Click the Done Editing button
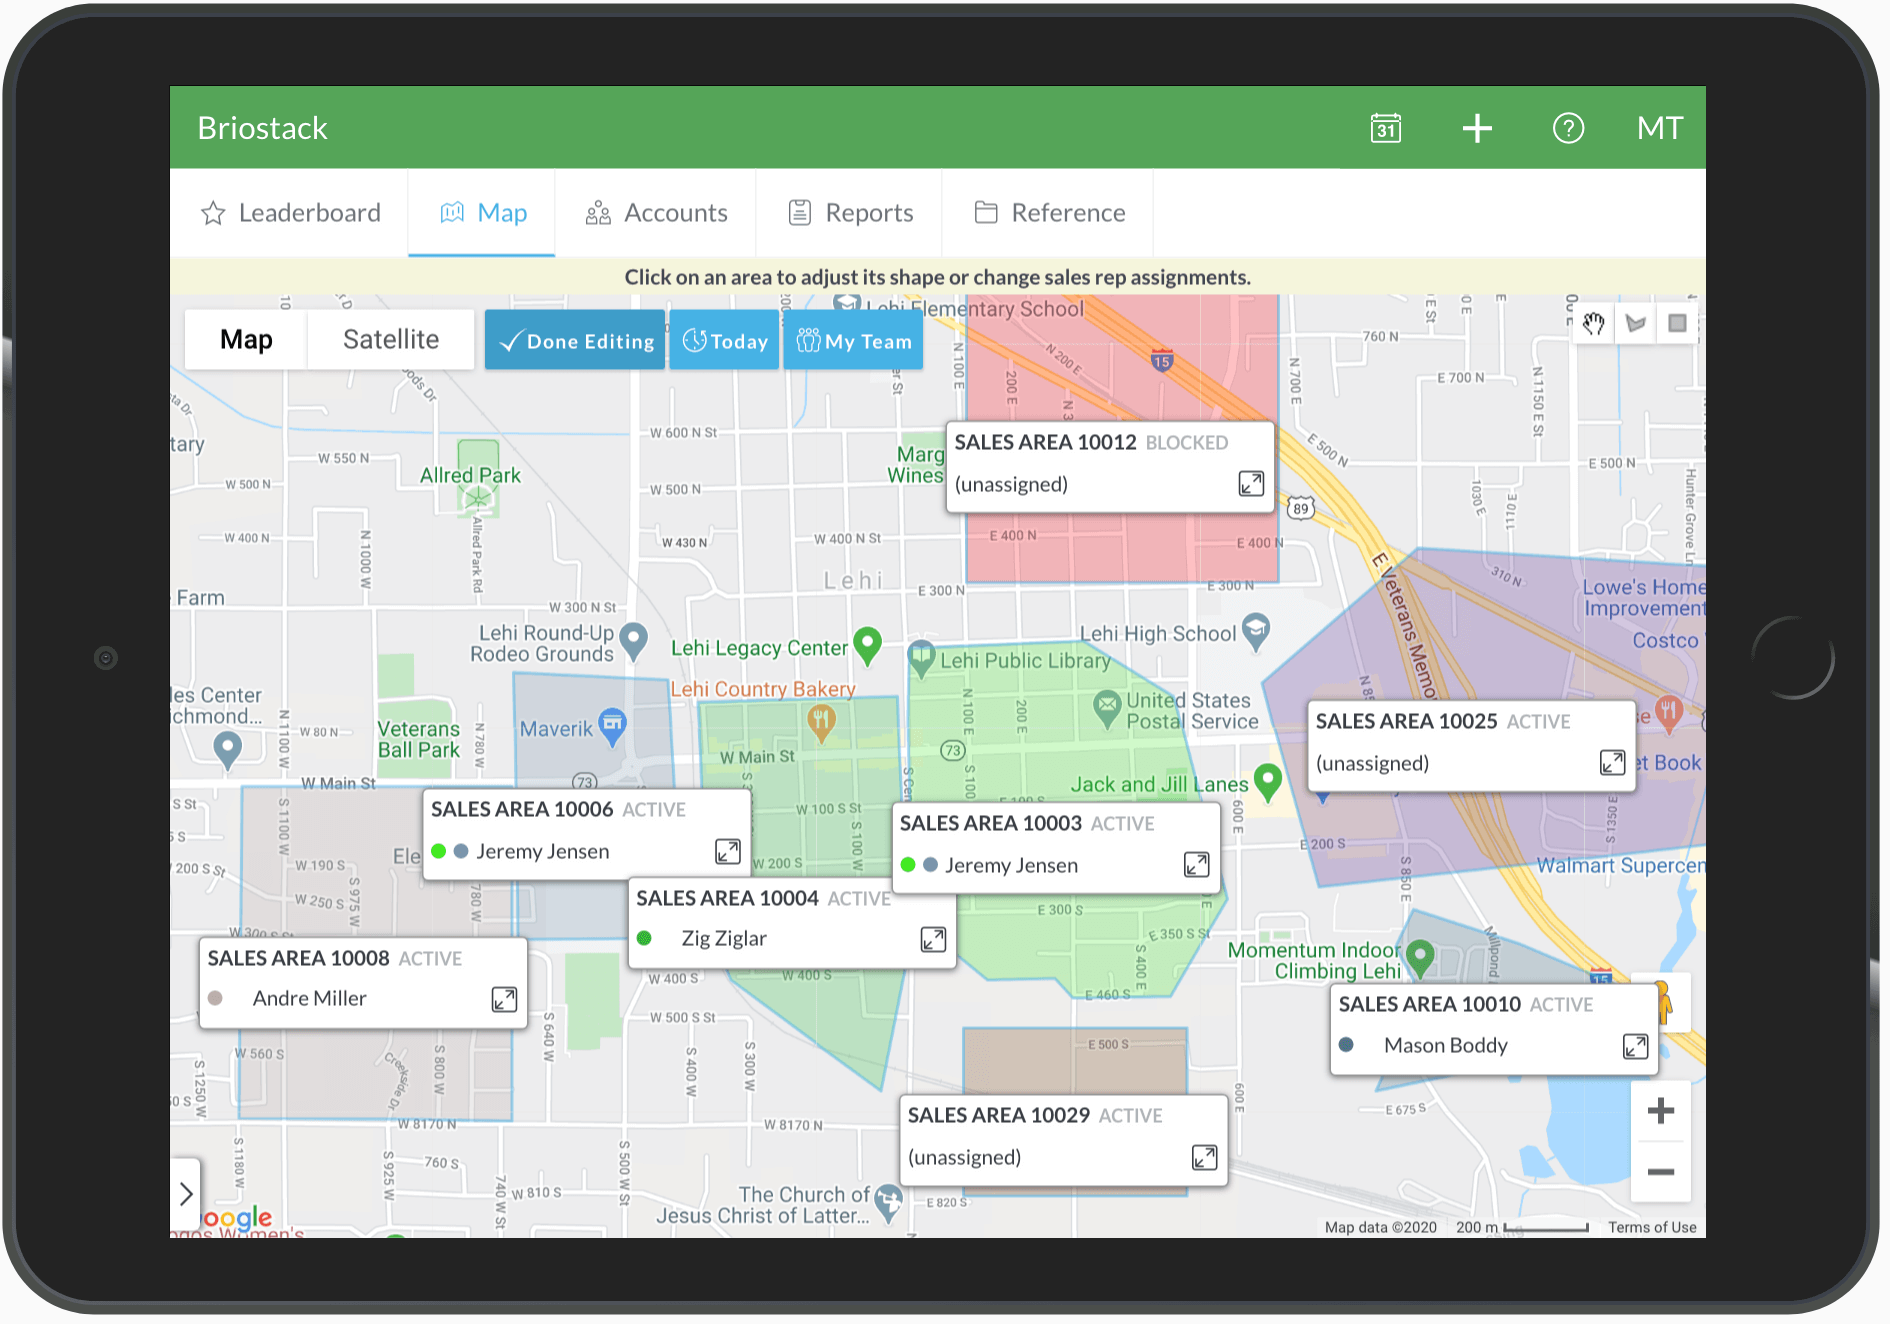Image resolution: width=1890 pixels, height=1324 pixels. [575, 341]
